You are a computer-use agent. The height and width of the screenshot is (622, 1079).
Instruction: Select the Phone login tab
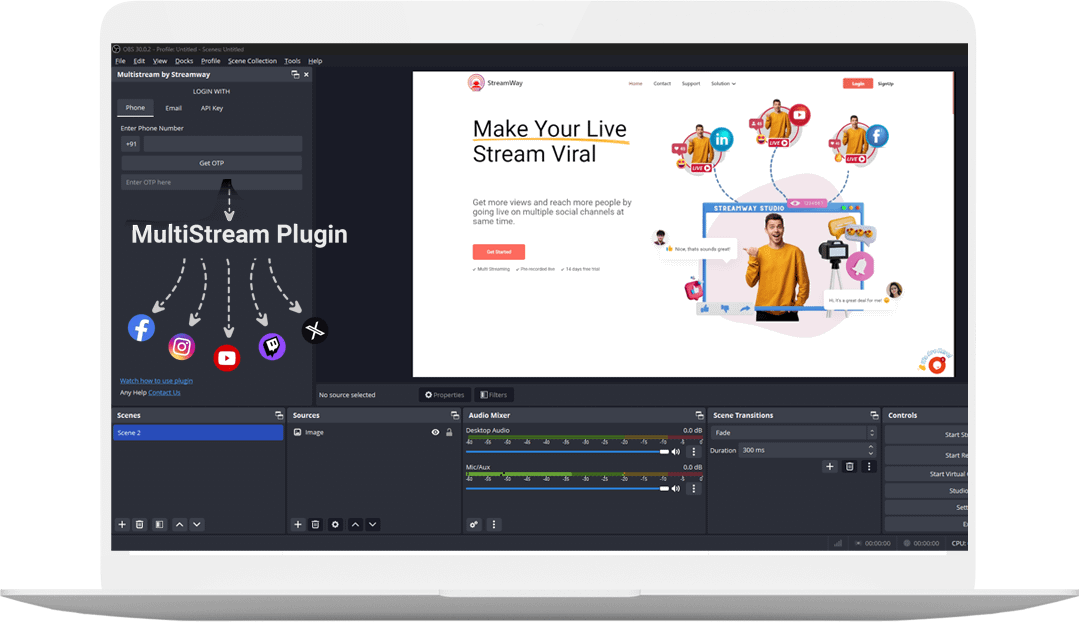click(136, 108)
